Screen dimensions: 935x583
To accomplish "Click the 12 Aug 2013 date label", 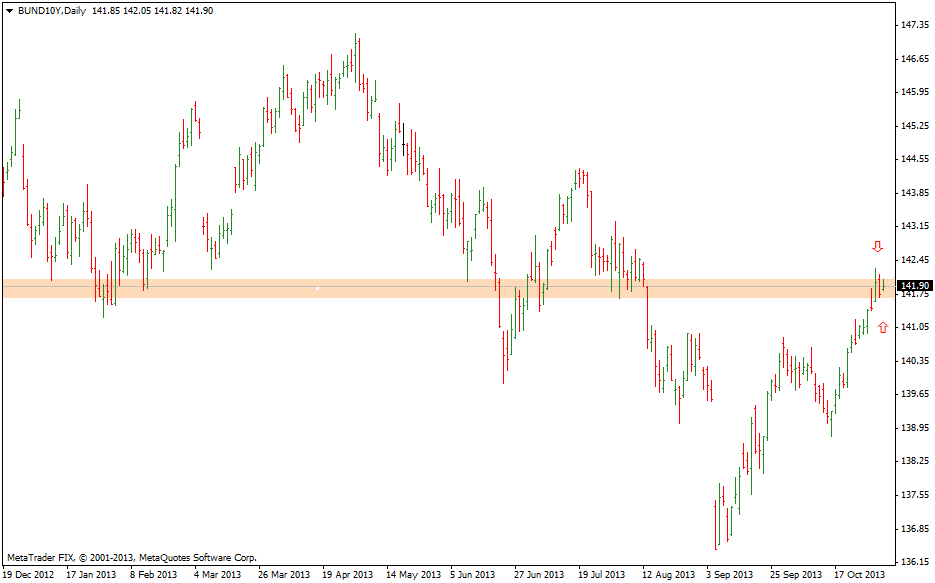I will tap(669, 575).
